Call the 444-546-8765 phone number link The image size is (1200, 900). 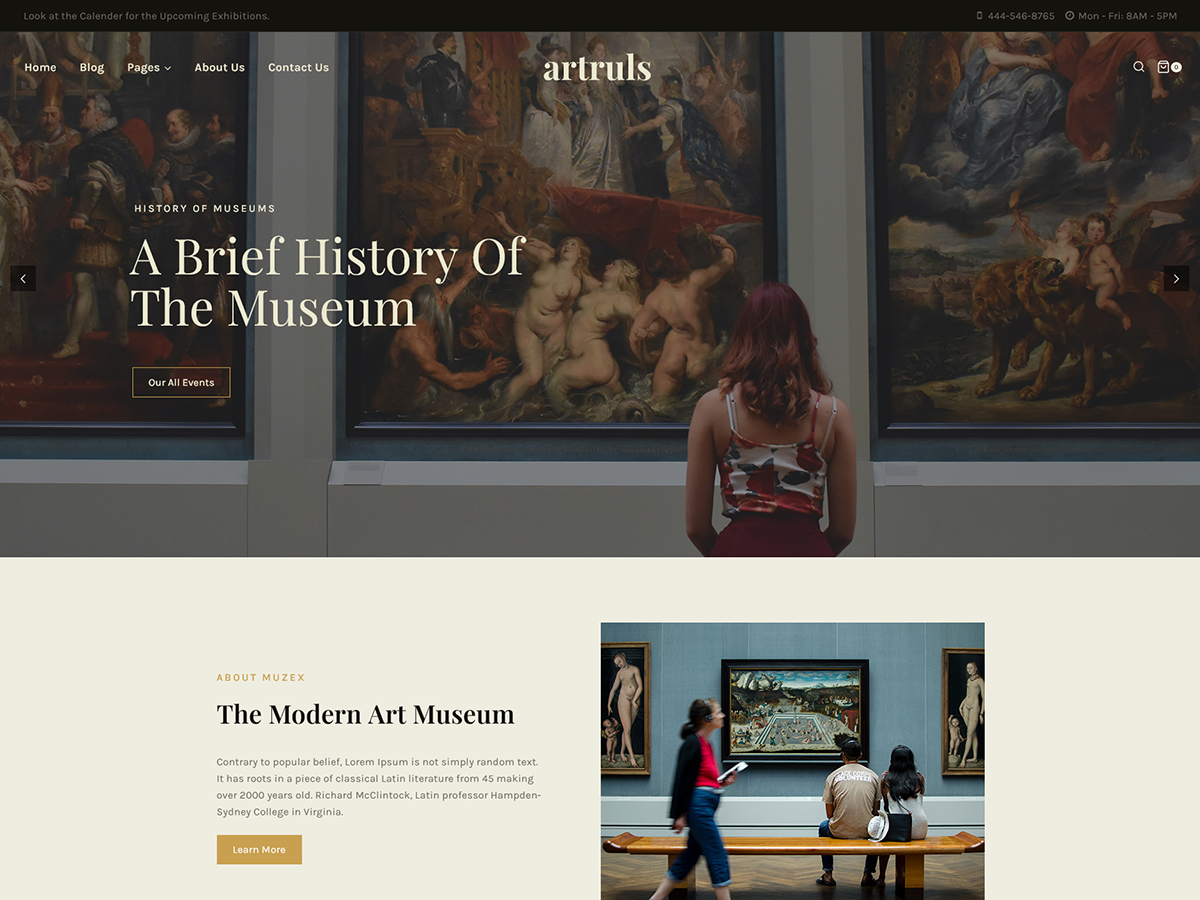pos(1021,16)
